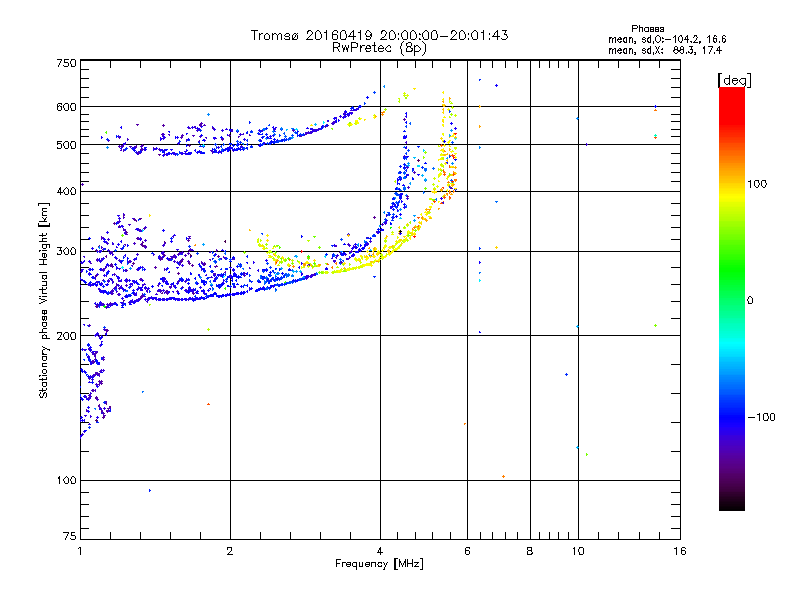800x600 pixels.
Task: Click the 'mean, sd,O:-104.2, 16.6' statistic
Action: coord(667,39)
